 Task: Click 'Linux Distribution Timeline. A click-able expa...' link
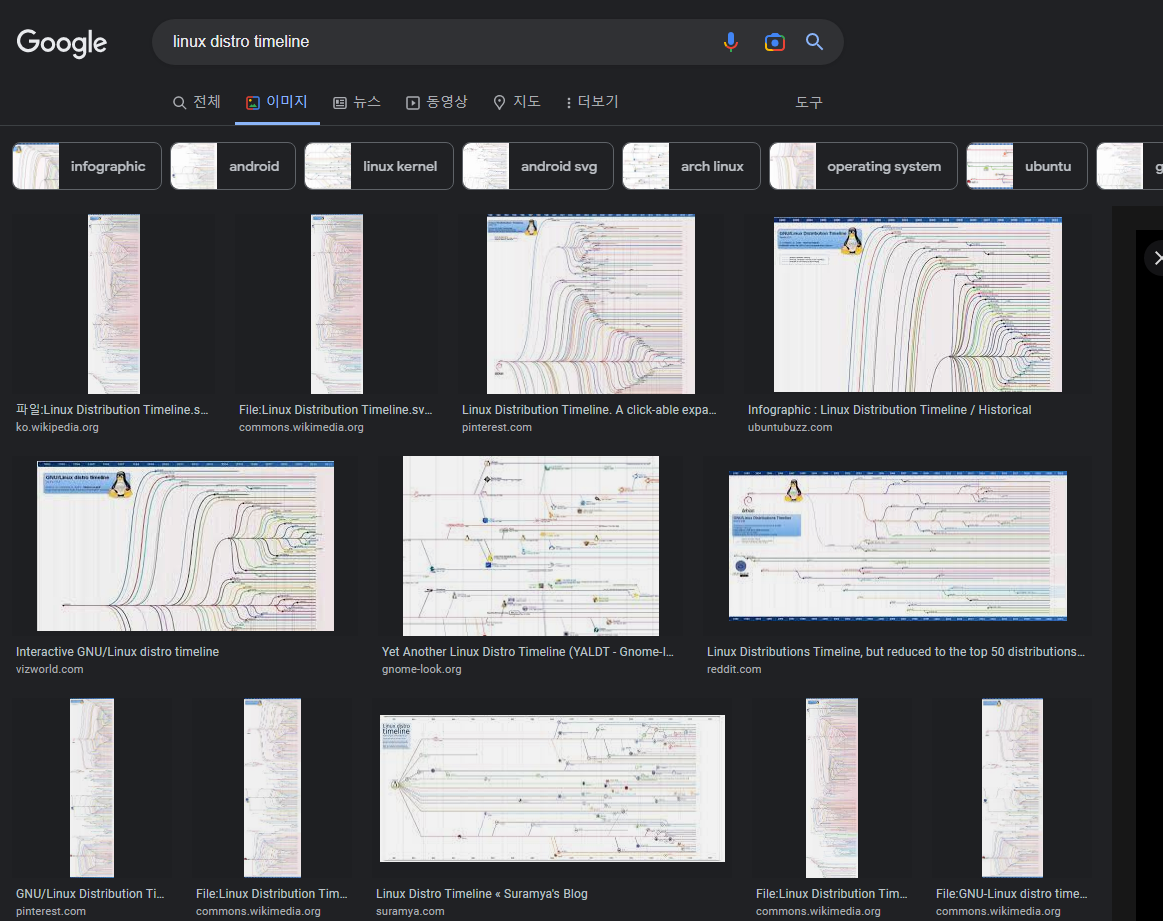[x=589, y=409]
